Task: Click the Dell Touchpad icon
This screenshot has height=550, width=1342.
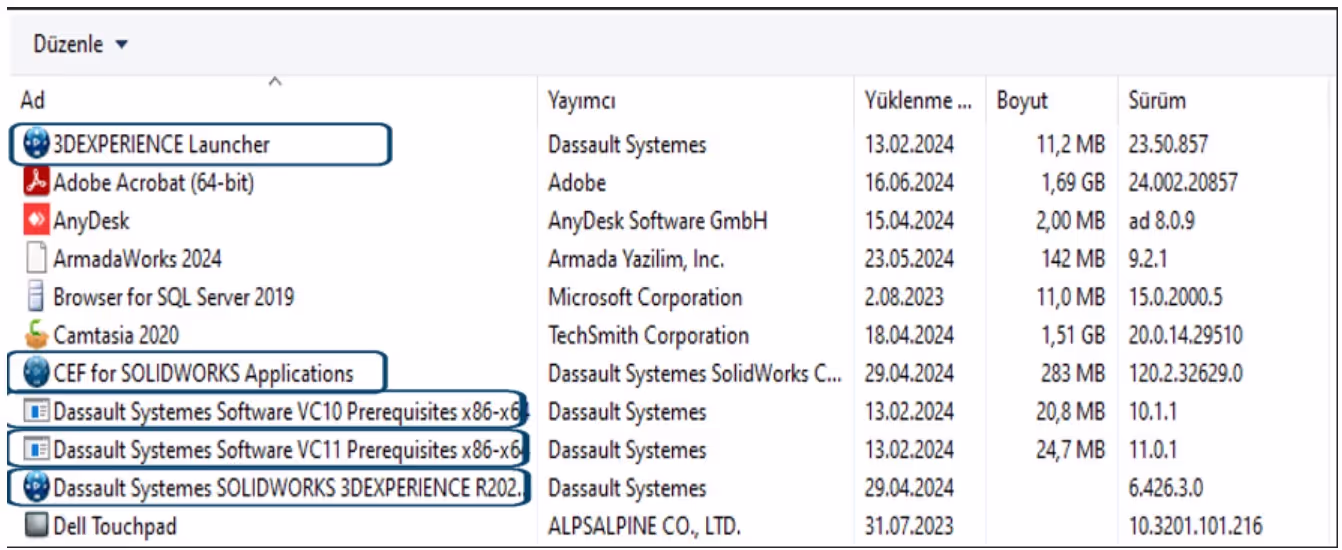Action: pos(36,526)
